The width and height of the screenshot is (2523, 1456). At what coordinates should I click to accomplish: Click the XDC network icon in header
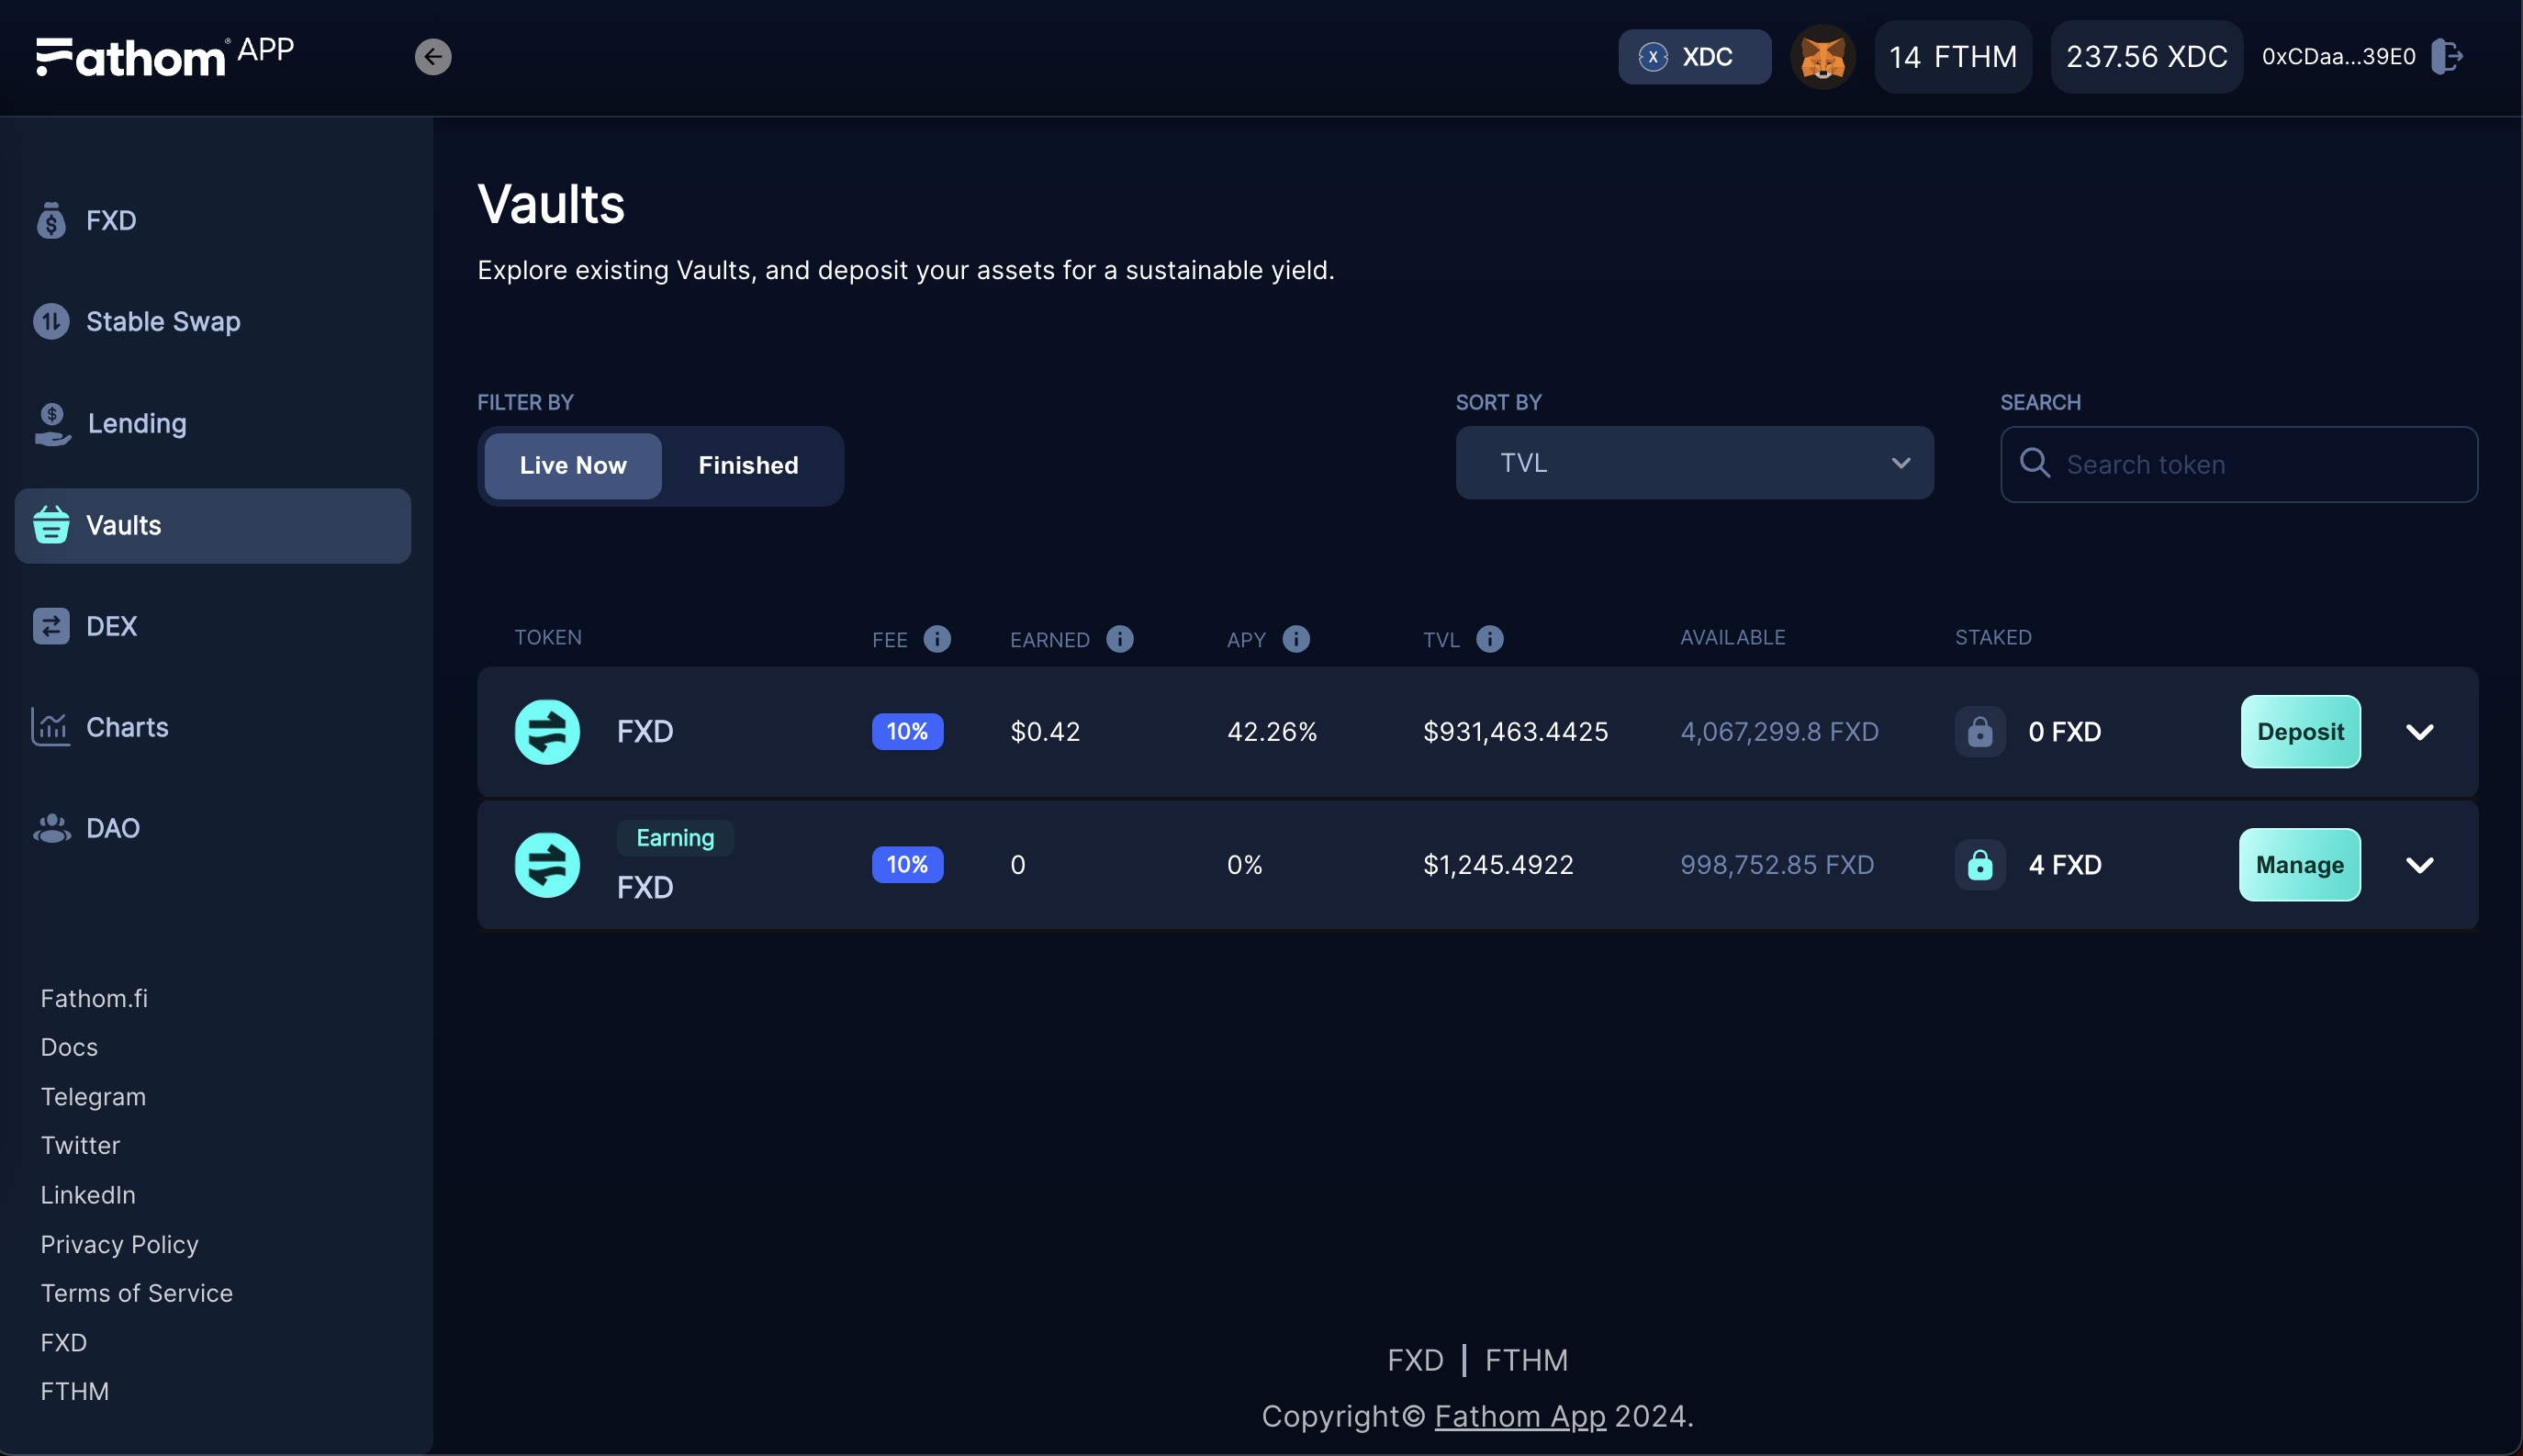[x=1653, y=57]
